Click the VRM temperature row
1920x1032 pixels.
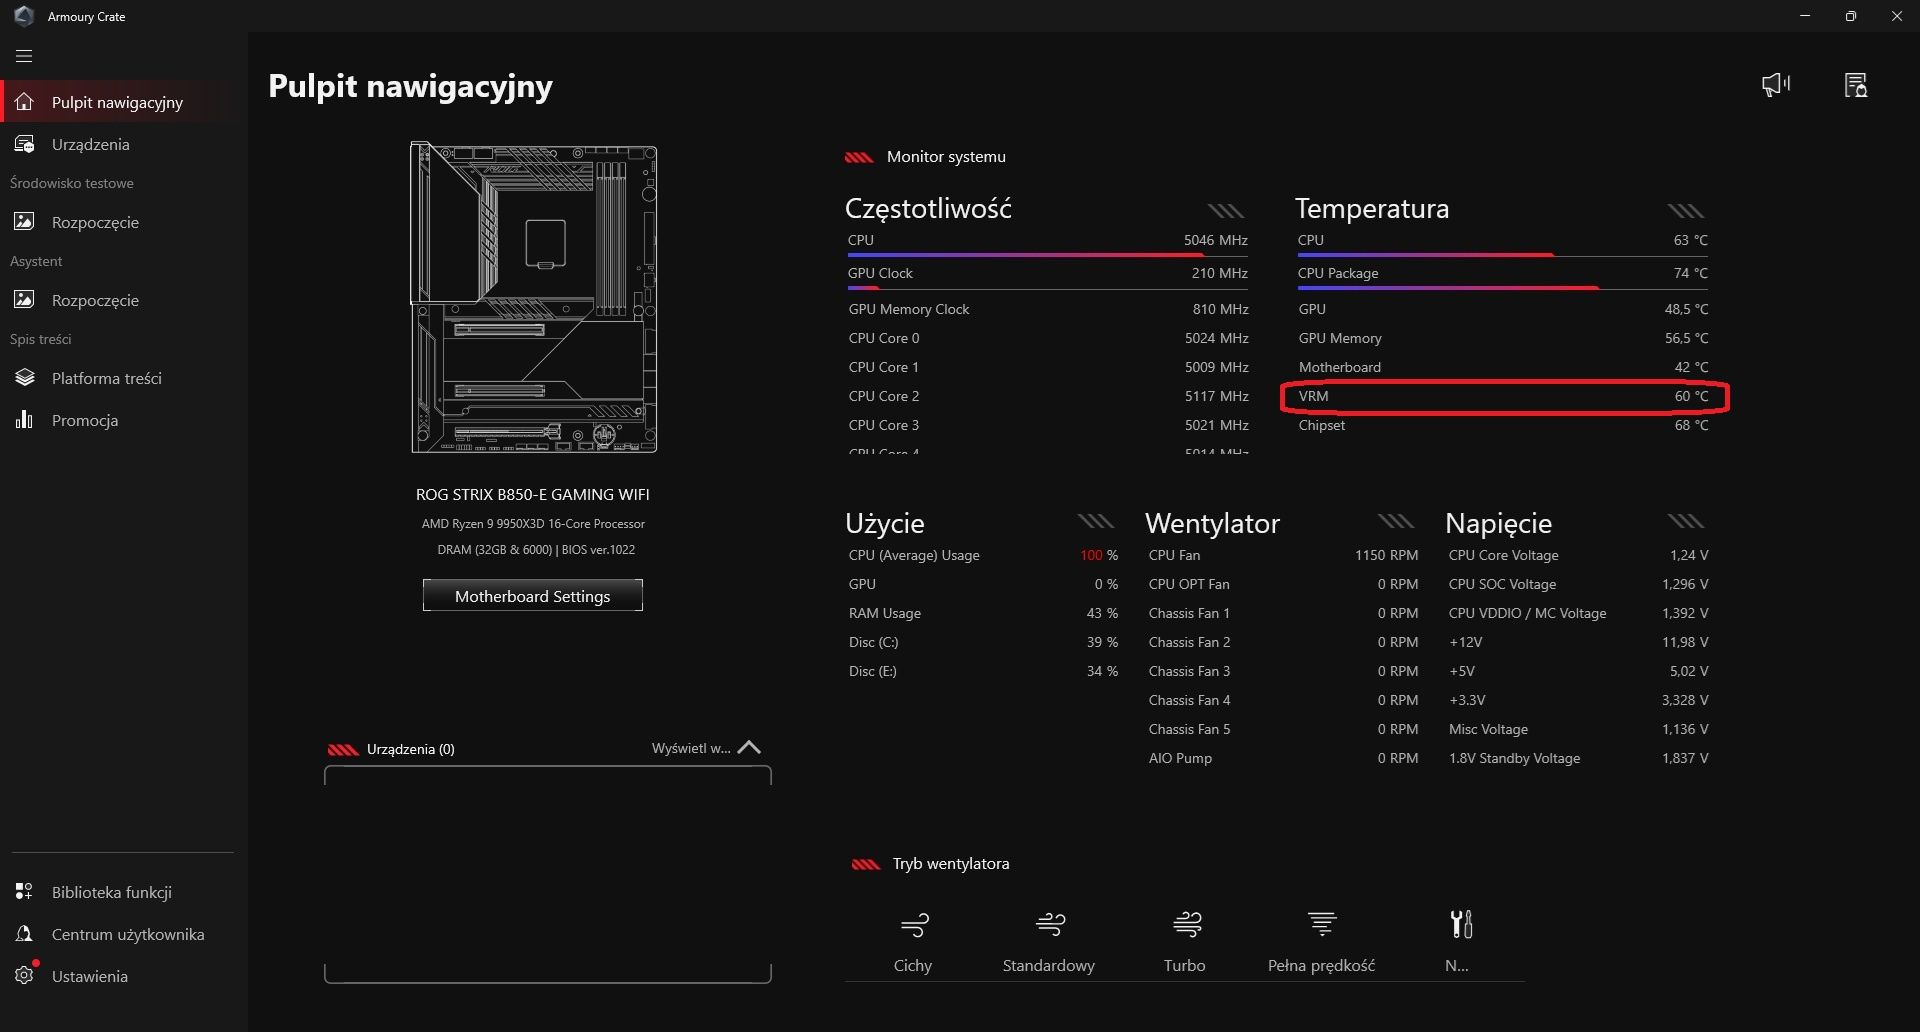tap(1503, 396)
